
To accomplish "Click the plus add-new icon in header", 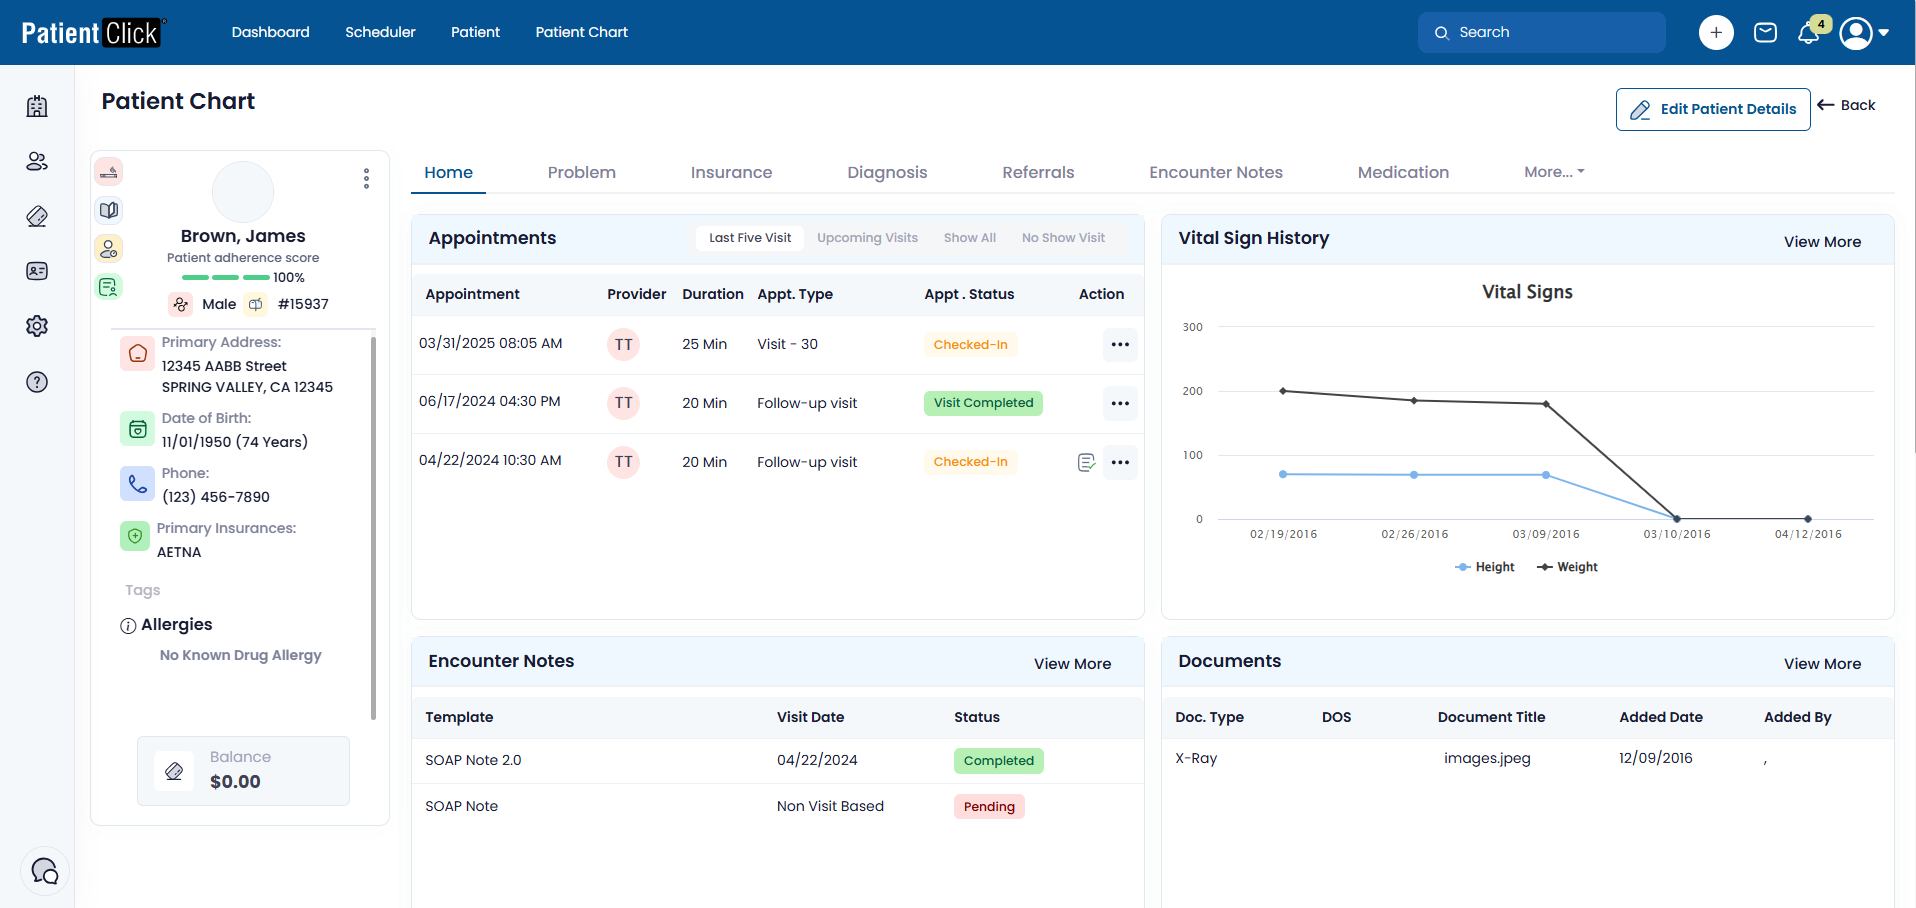I will 1715,33.
